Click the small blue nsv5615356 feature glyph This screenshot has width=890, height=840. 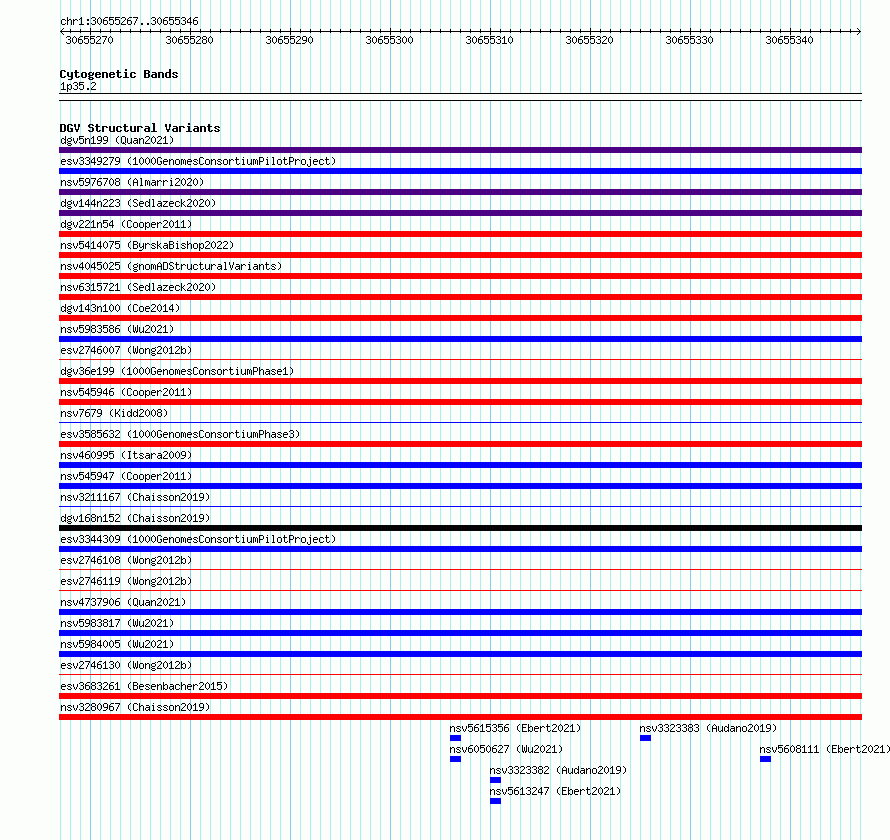click(x=455, y=738)
